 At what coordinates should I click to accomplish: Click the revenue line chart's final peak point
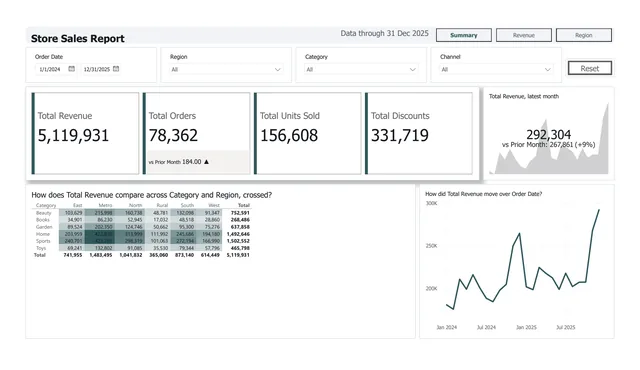[x=599, y=210]
